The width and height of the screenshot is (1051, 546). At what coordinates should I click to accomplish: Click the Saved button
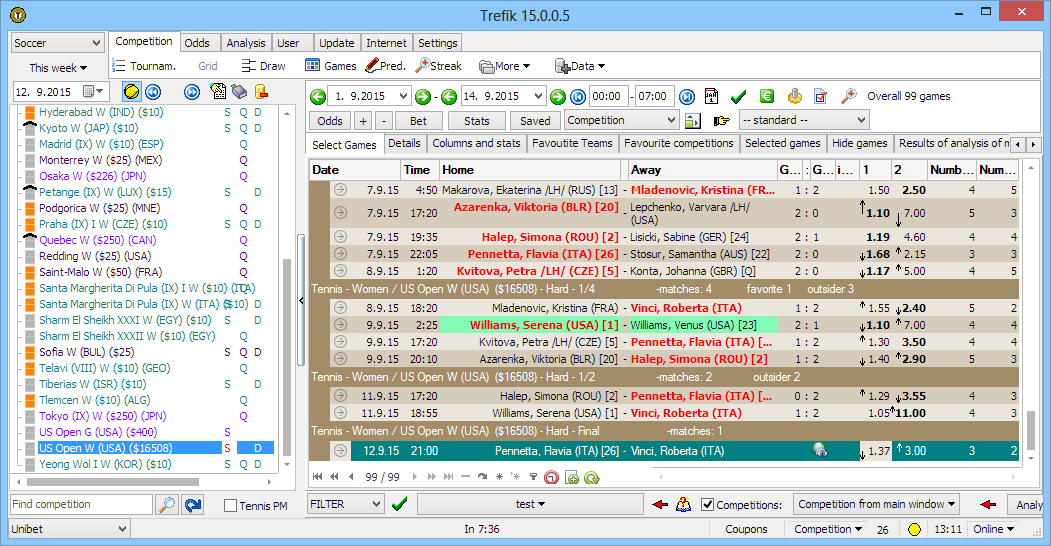tap(535, 121)
